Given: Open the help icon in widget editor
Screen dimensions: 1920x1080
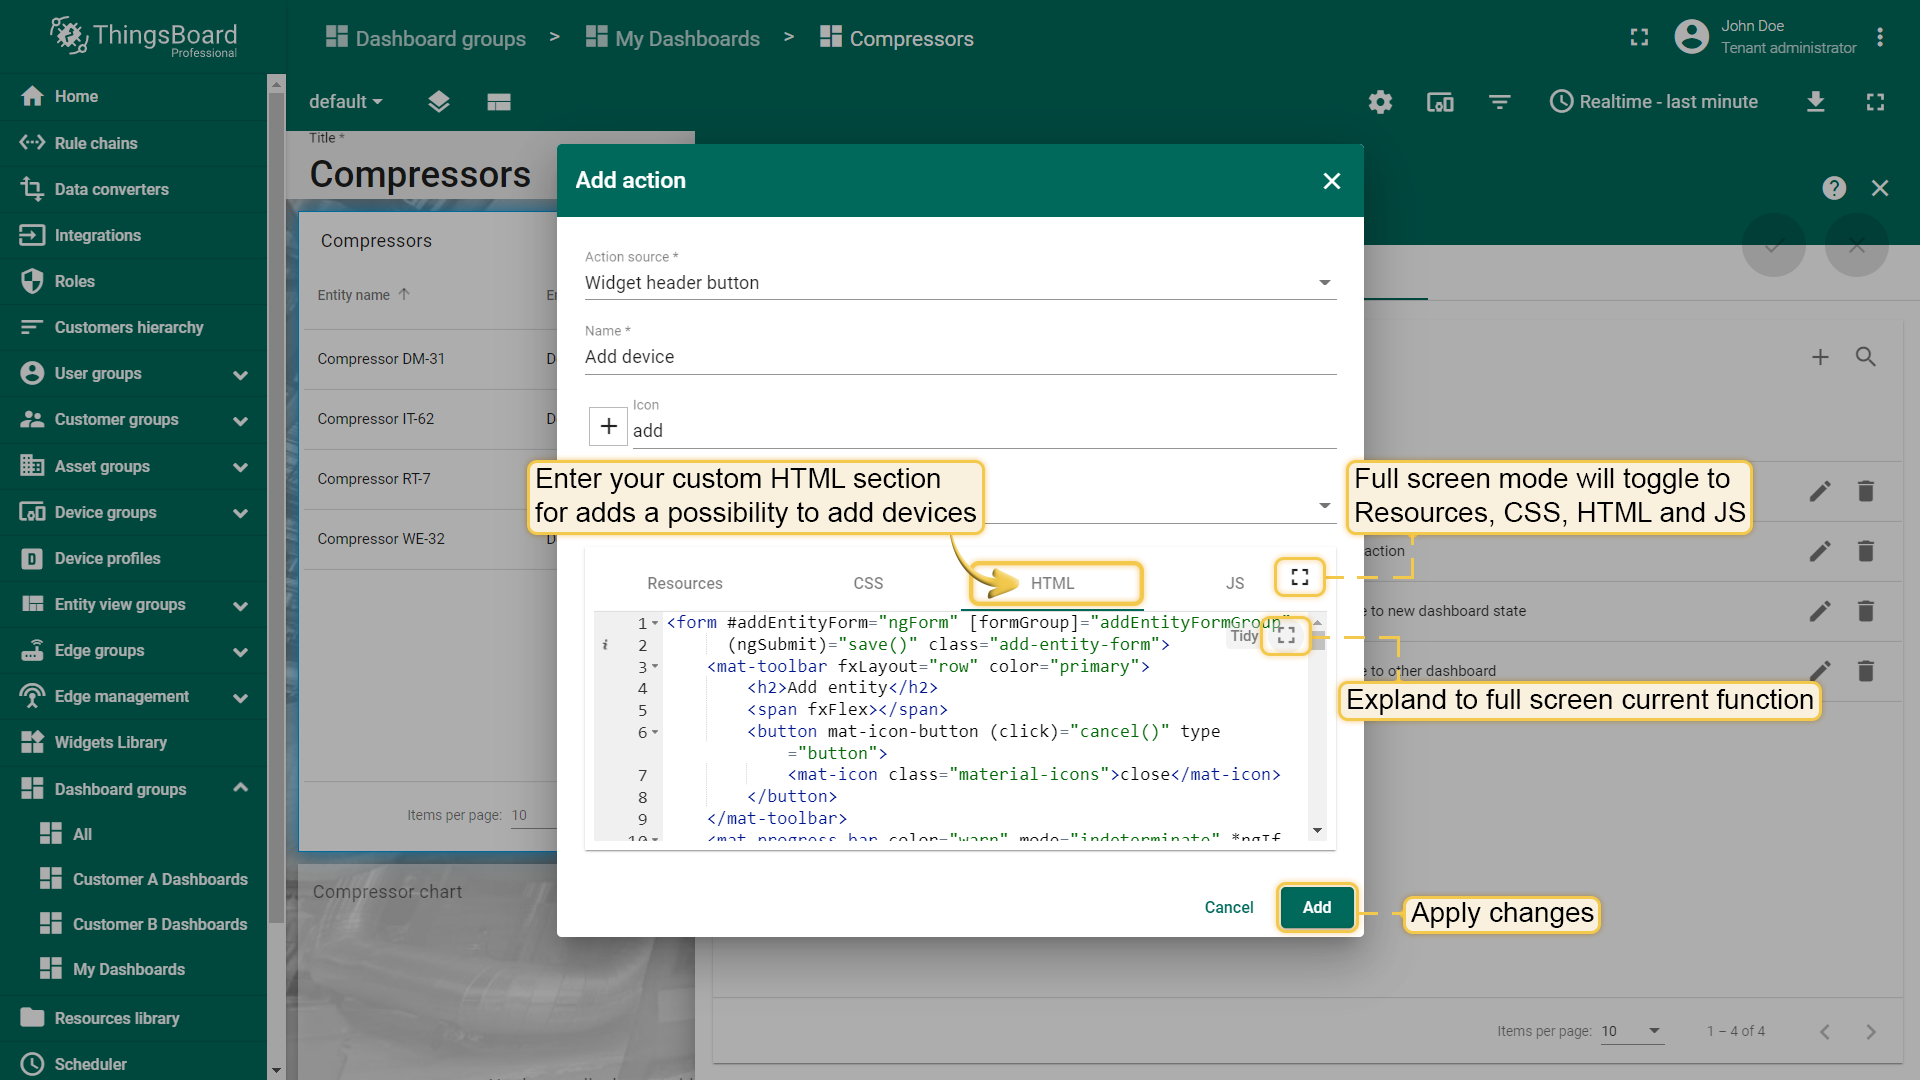Looking at the screenshot, I should click(x=1834, y=188).
